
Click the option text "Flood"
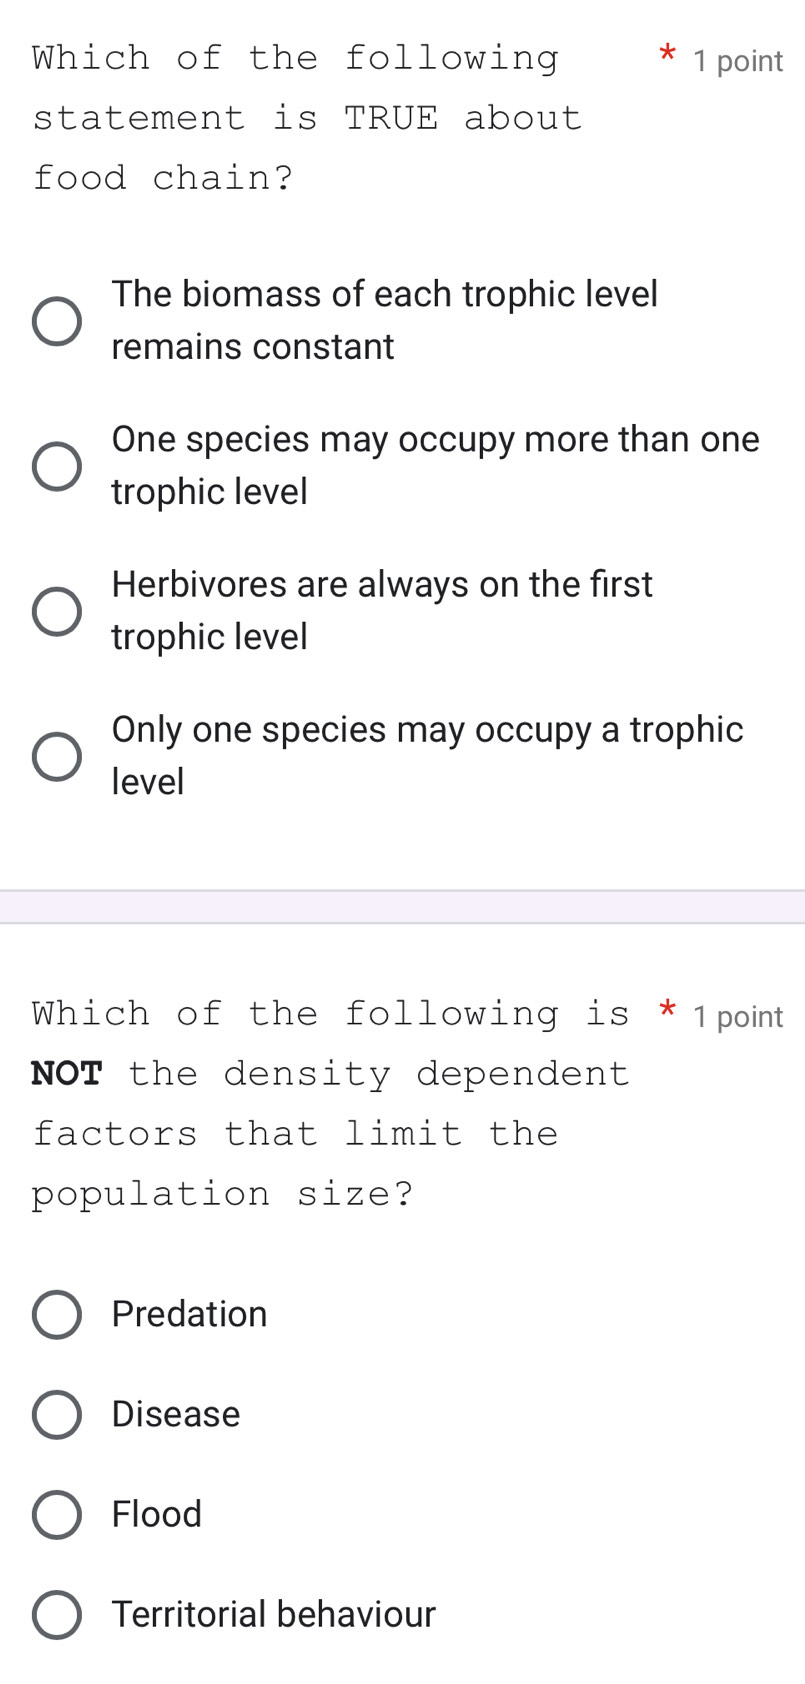click(156, 1515)
